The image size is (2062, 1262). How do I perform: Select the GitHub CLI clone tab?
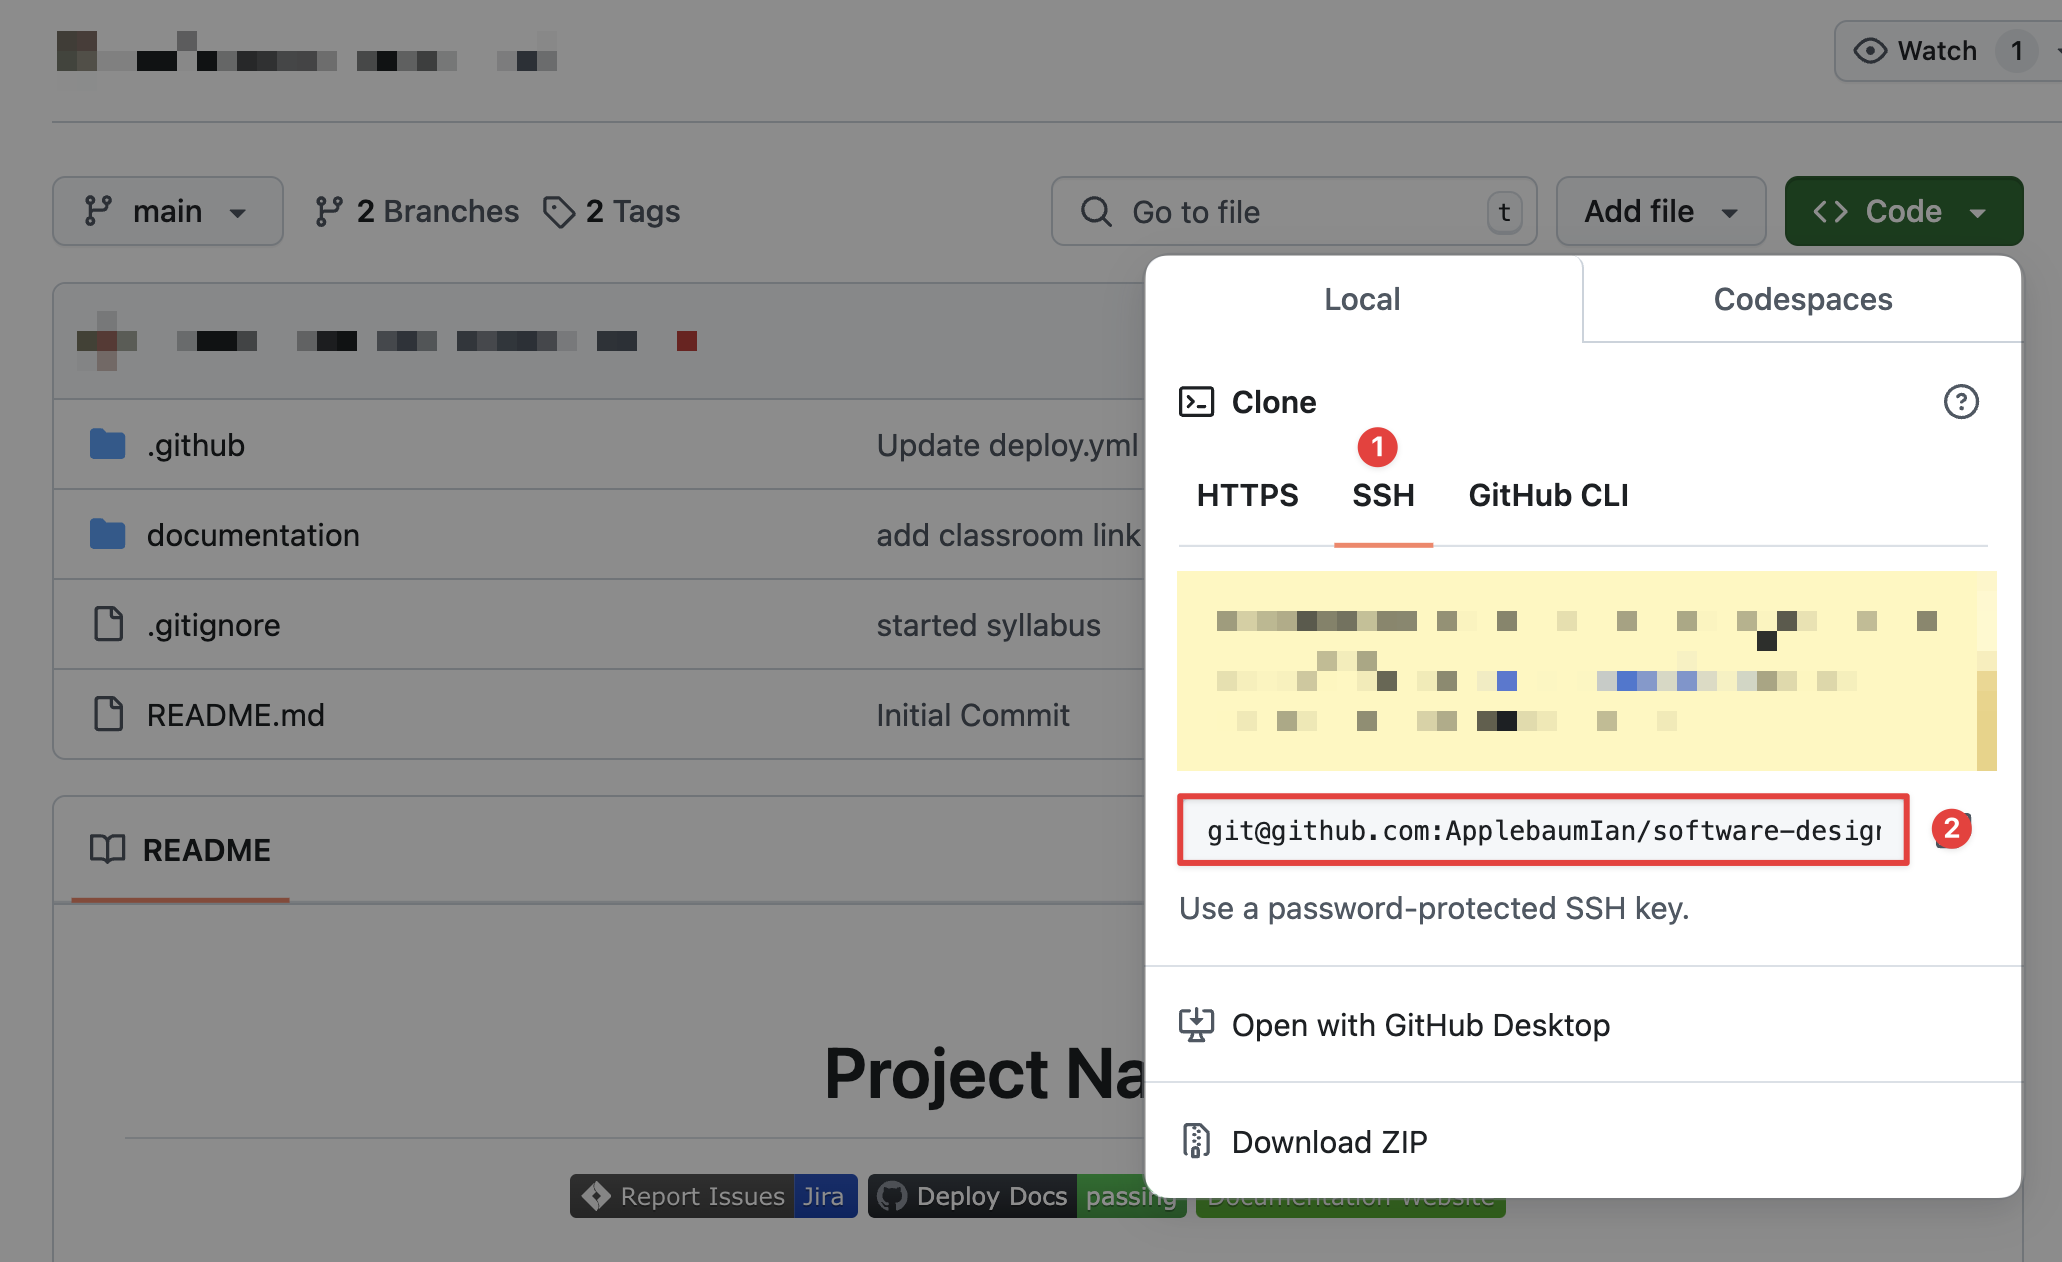(1548, 495)
